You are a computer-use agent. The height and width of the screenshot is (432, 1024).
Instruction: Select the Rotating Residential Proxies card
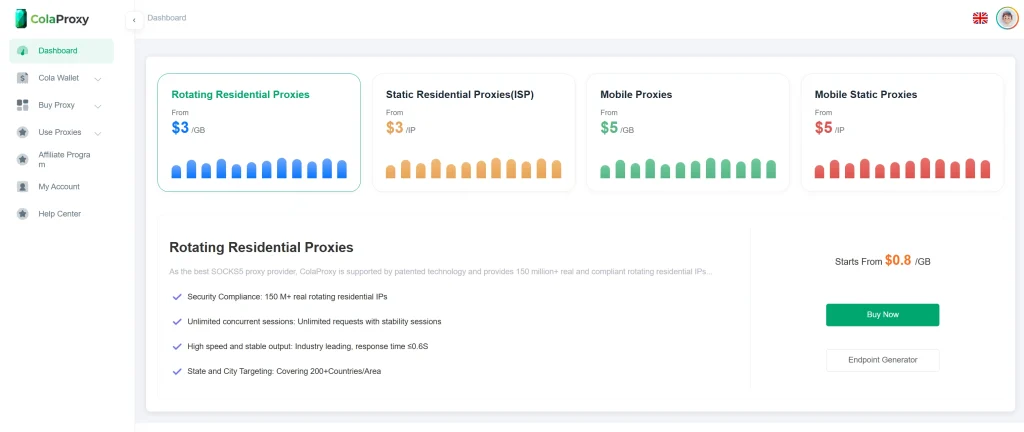tap(259, 132)
